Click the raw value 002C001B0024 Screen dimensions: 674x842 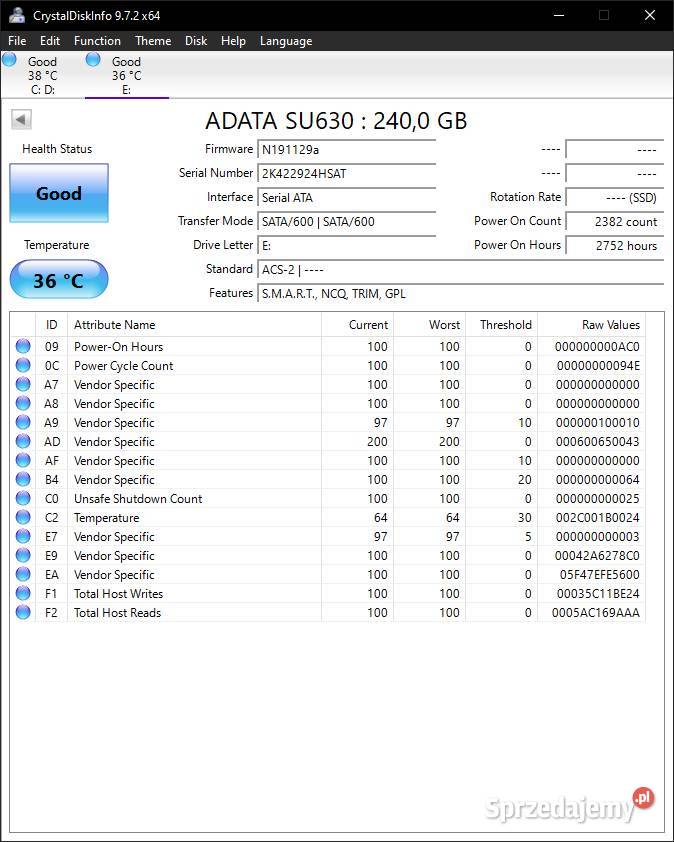pyautogui.click(x=597, y=518)
